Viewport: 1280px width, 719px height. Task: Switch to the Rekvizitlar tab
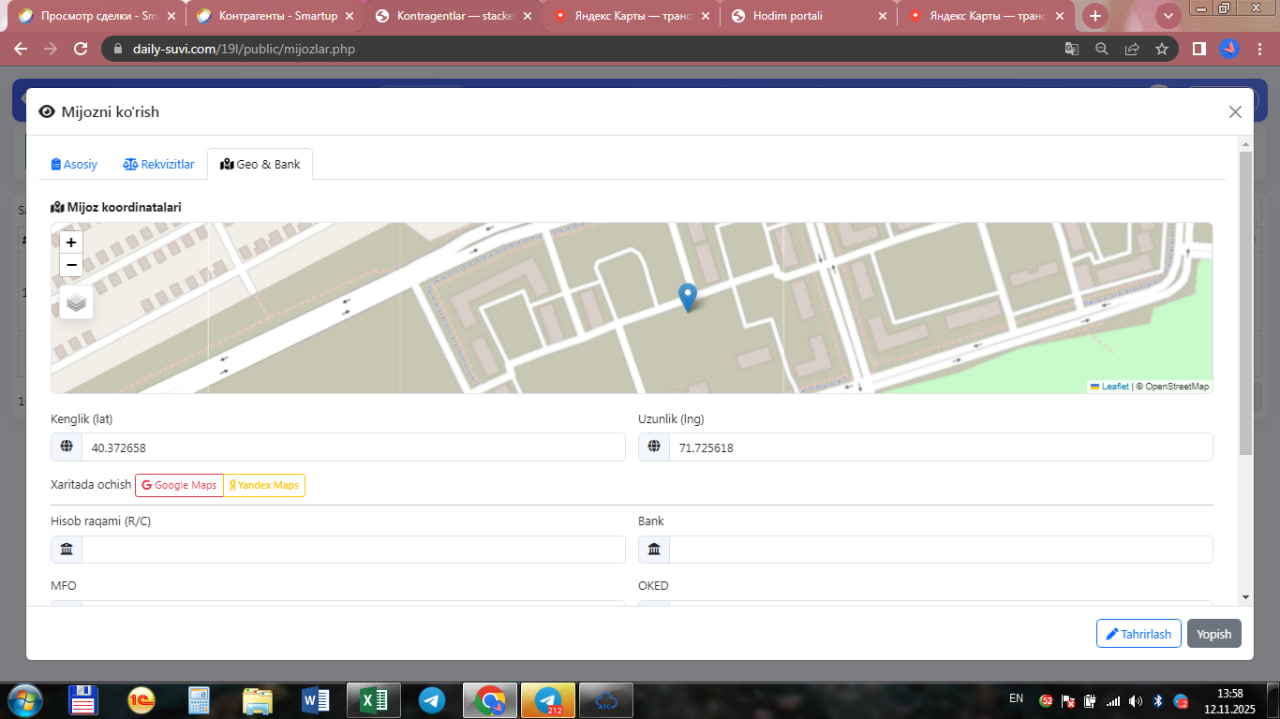158,164
